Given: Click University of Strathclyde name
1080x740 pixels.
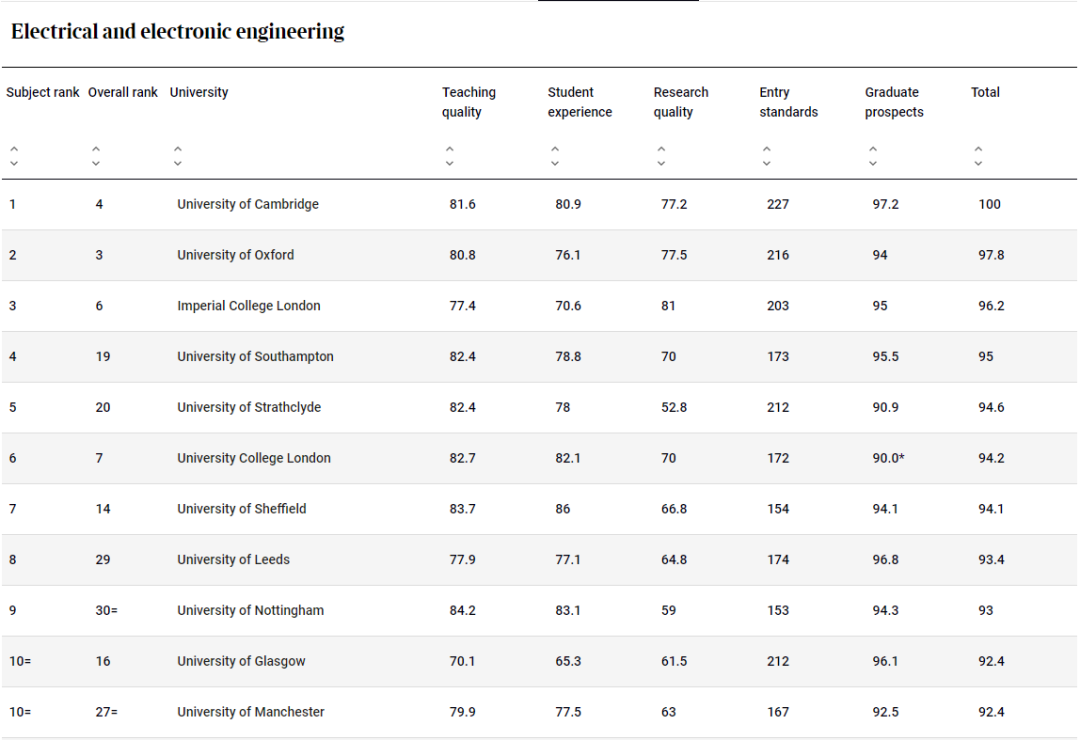Looking at the screenshot, I should click(249, 407).
